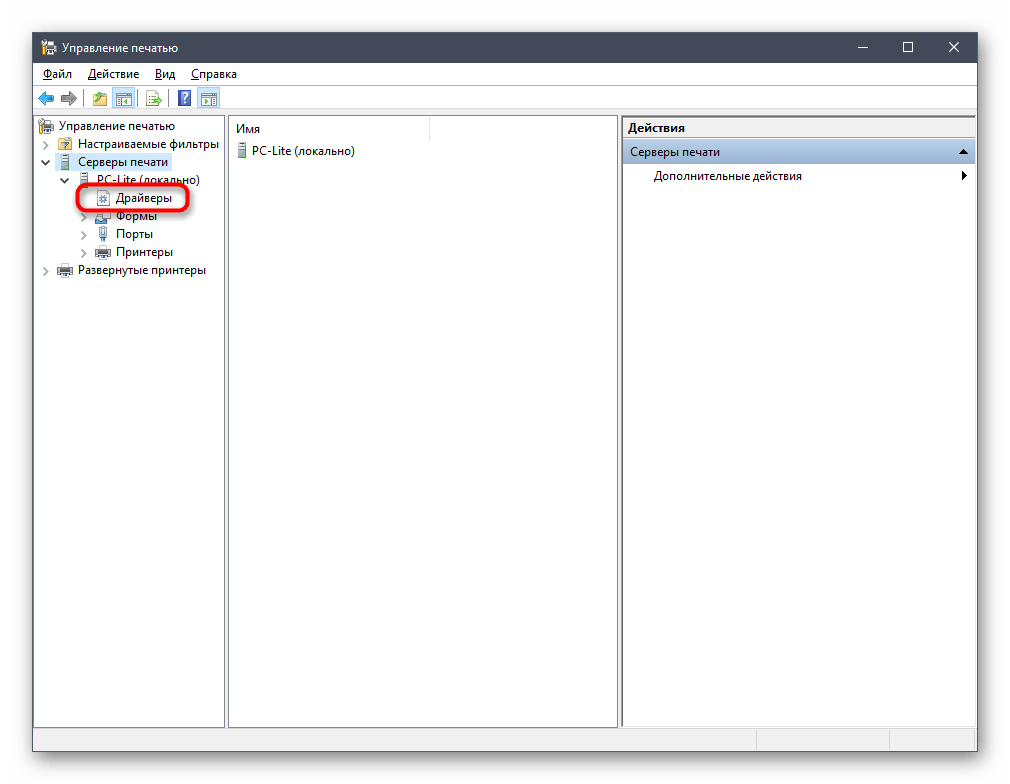
Task: Click the Up one level folder icon
Action: 99,98
